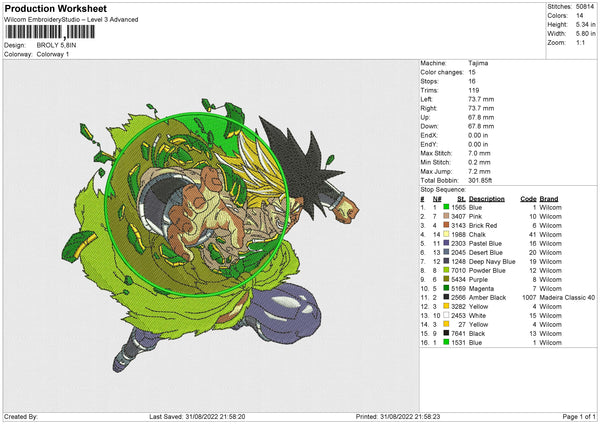Select the 2453 White color swatch
The height and width of the screenshot is (424, 600).
click(446, 315)
